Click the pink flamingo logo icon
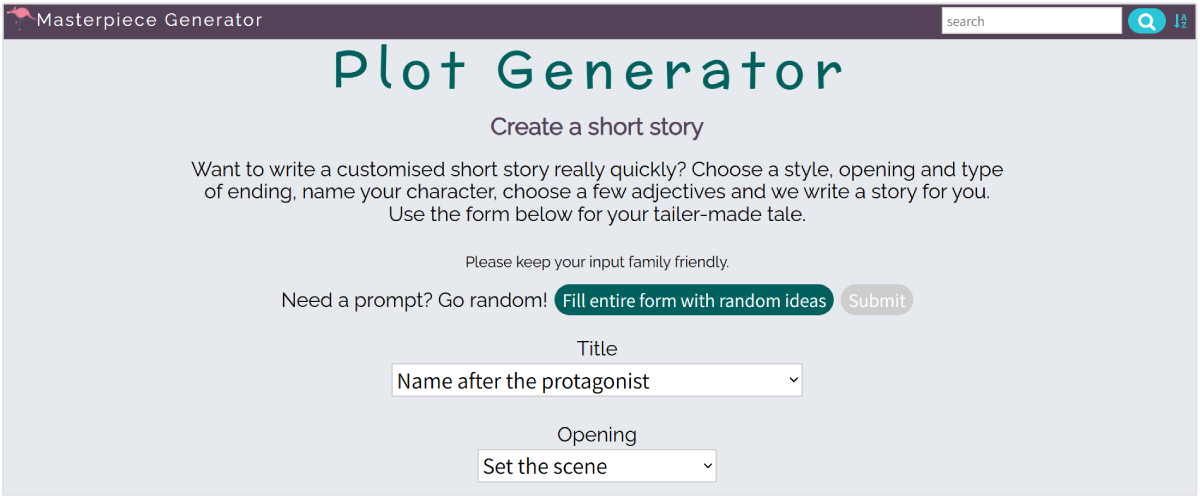The width and height of the screenshot is (1200, 499). click(x=20, y=18)
